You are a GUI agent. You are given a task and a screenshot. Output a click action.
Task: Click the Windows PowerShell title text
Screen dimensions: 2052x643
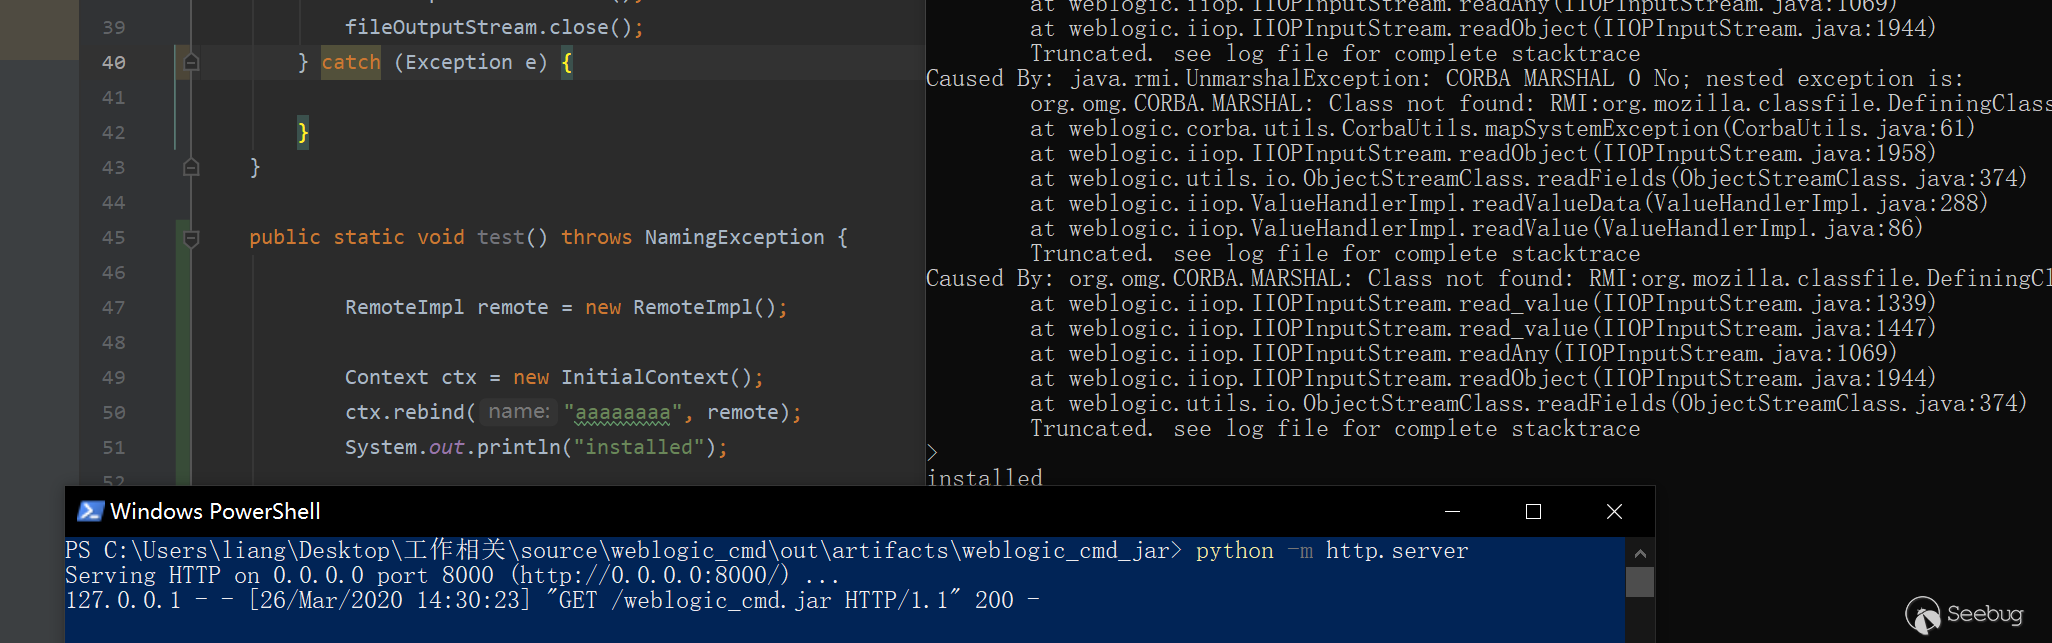click(x=215, y=511)
